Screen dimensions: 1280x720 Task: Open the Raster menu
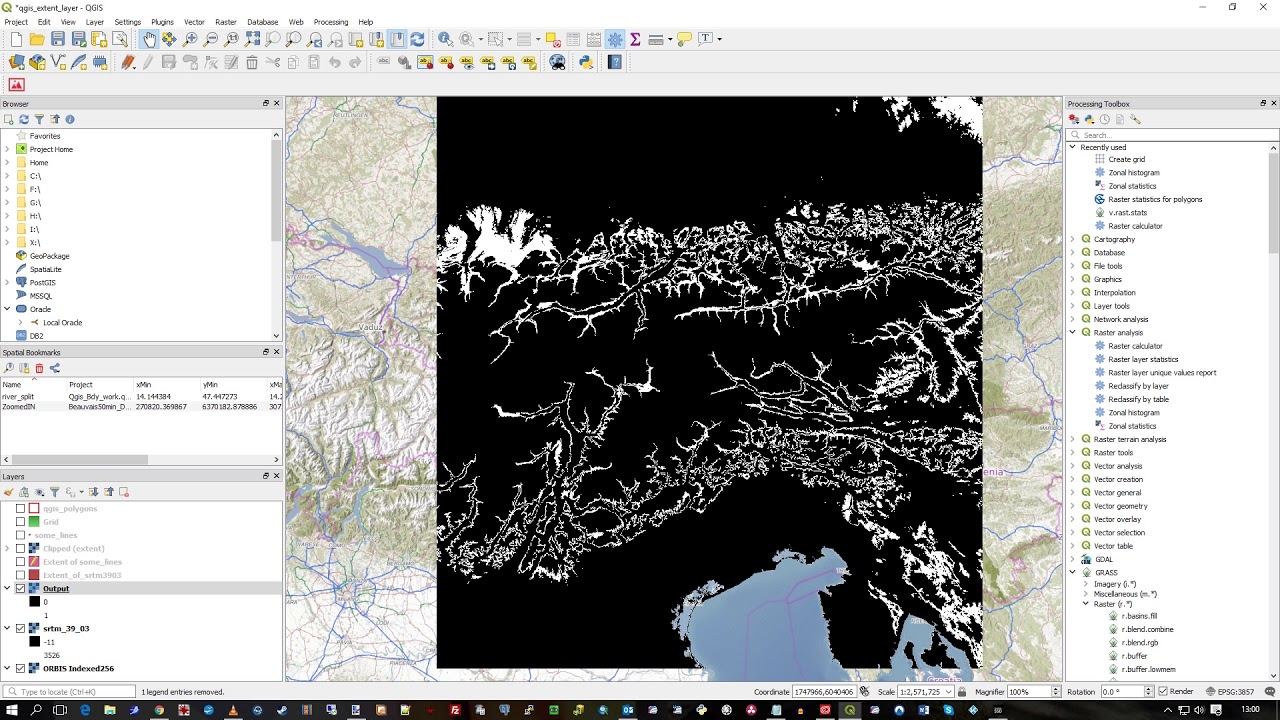pyautogui.click(x=226, y=22)
